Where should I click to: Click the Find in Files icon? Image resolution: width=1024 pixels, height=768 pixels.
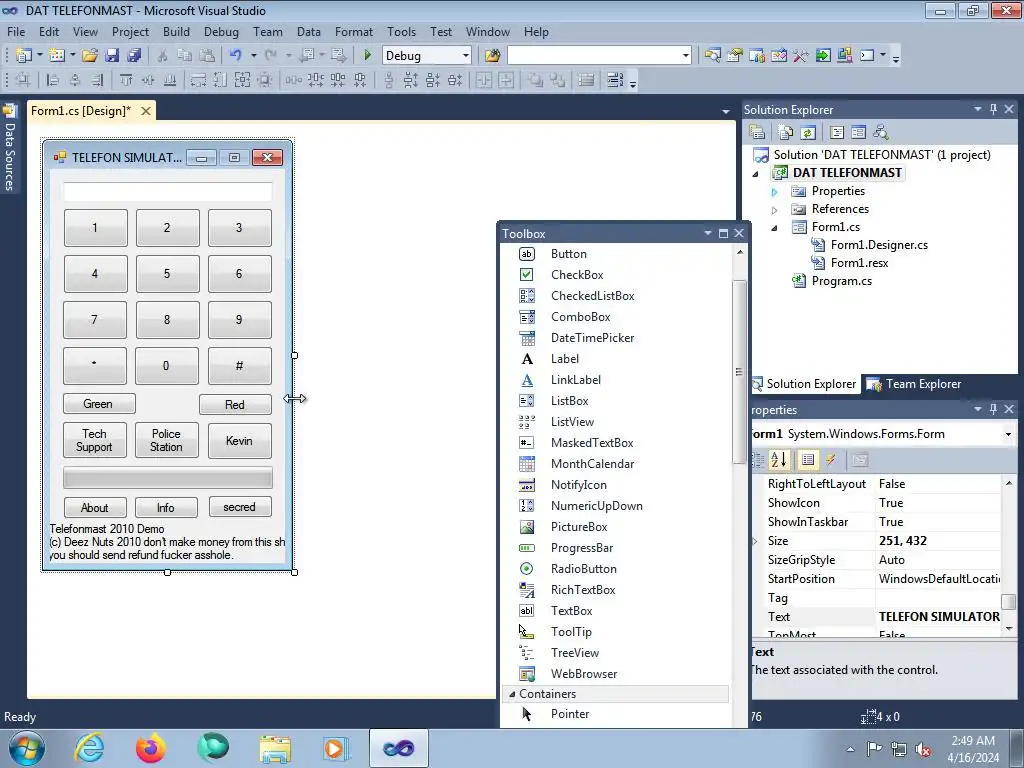coord(492,56)
